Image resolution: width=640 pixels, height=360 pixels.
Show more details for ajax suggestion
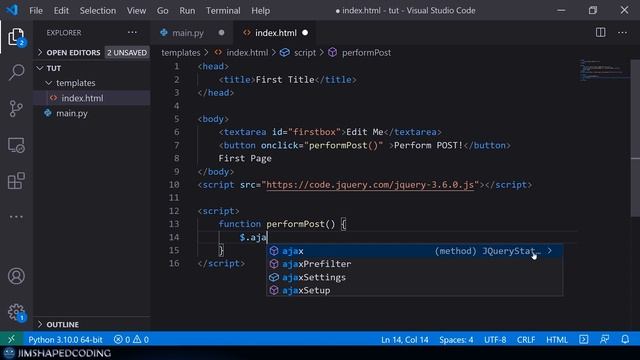550,251
